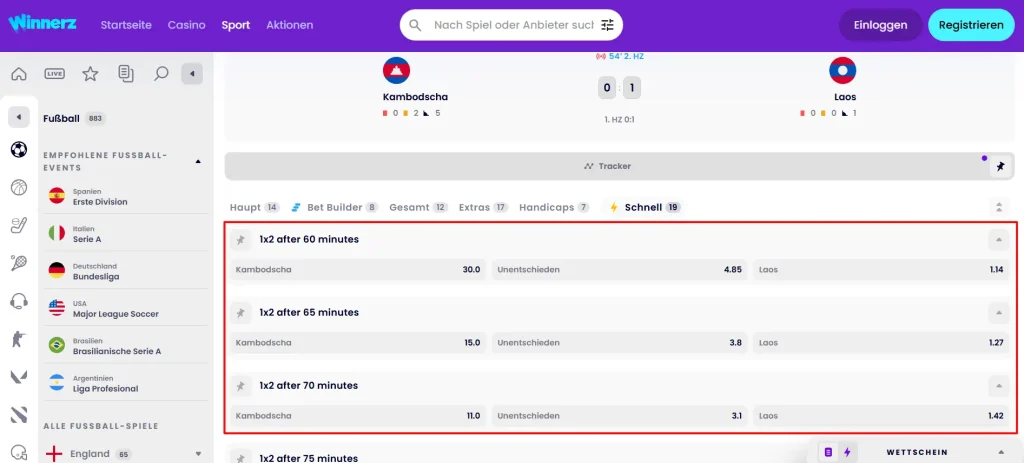This screenshot has width=1024, height=463.
Task: Click the Registrieren button
Action: click(x=971, y=25)
